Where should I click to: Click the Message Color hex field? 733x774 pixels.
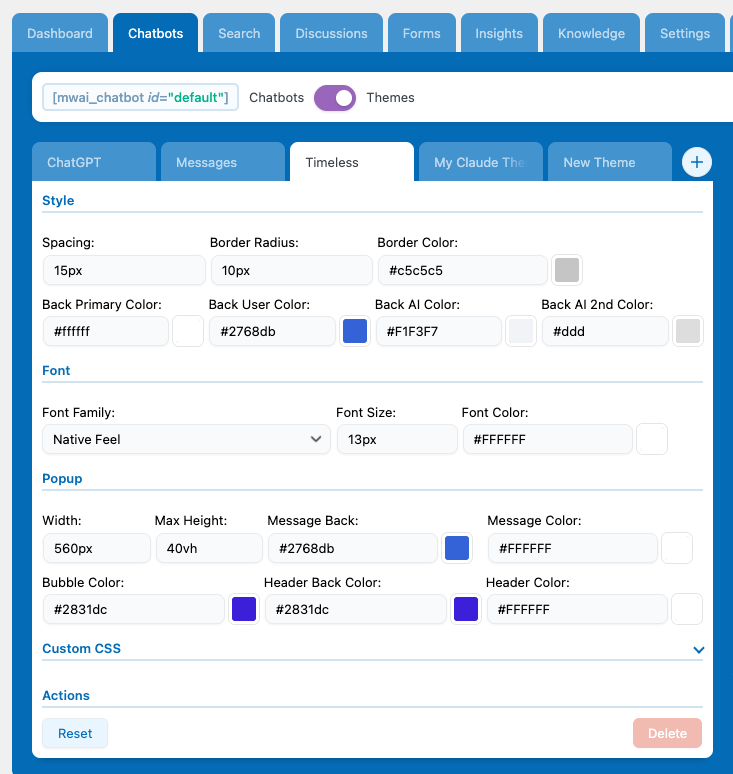pos(573,548)
